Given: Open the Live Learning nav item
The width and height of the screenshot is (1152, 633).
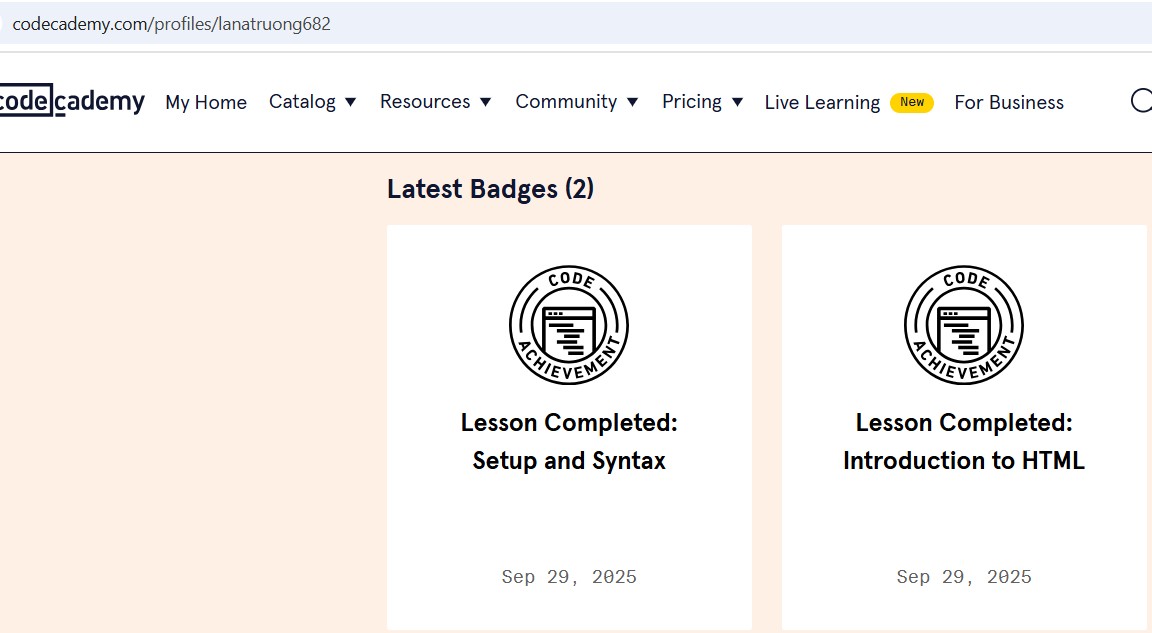Looking at the screenshot, I should click(x=822, y=102).
